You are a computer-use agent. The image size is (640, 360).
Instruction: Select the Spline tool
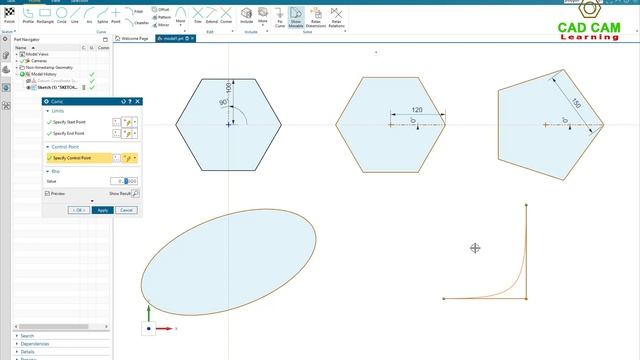[102, 15]
